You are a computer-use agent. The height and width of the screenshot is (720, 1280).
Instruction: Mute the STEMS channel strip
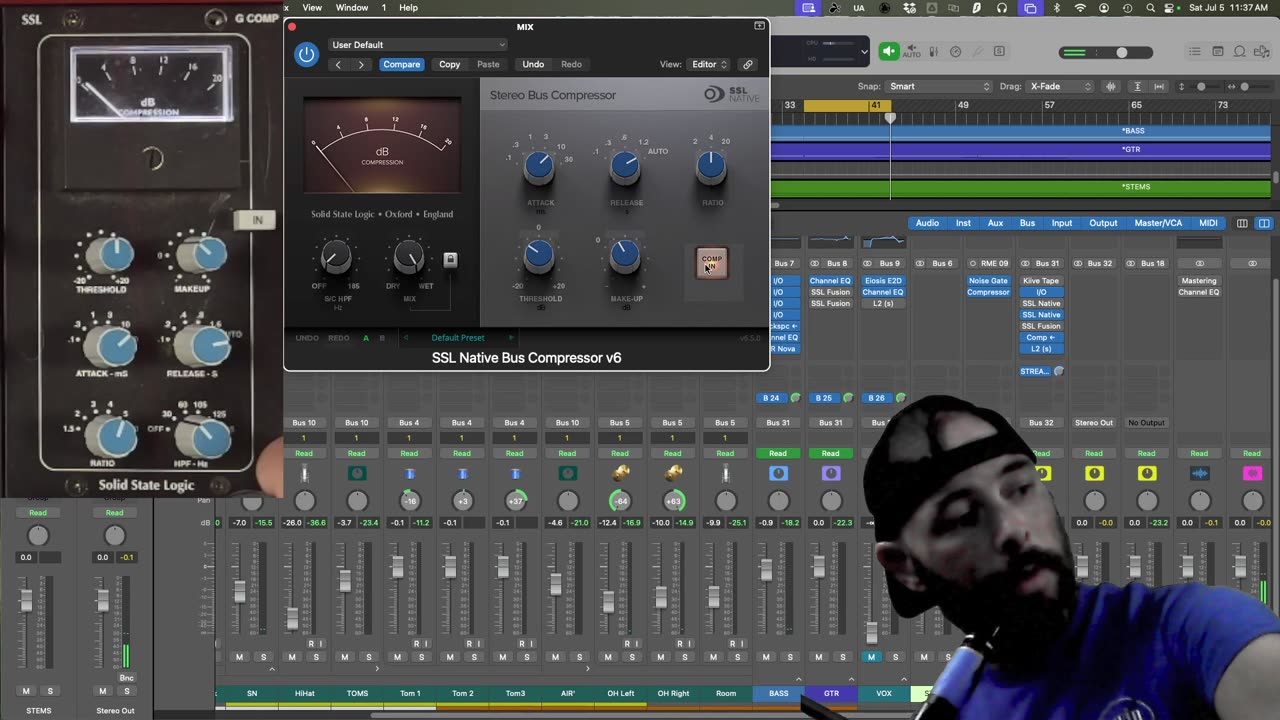pos(26,691)
